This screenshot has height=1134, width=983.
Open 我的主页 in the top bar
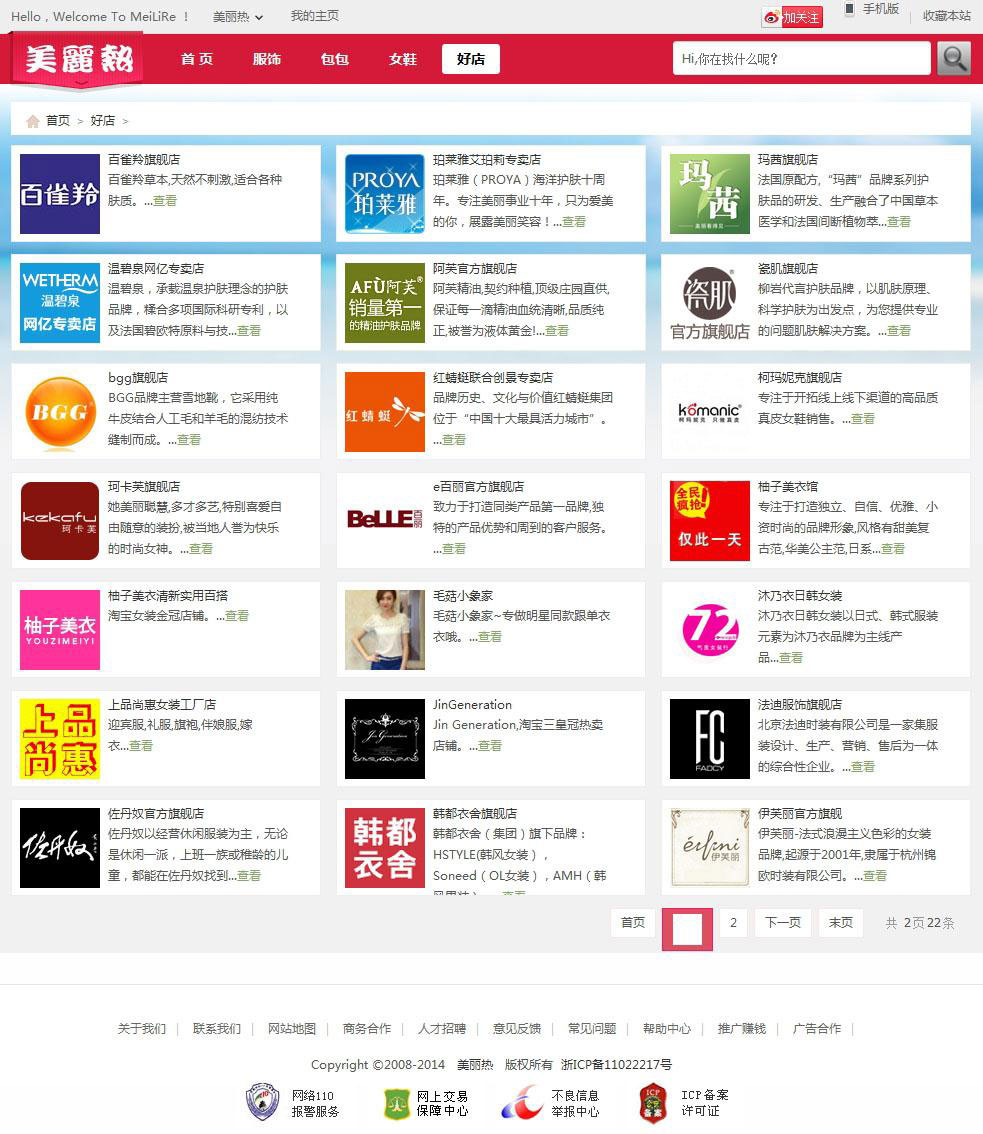coord(315,16)
